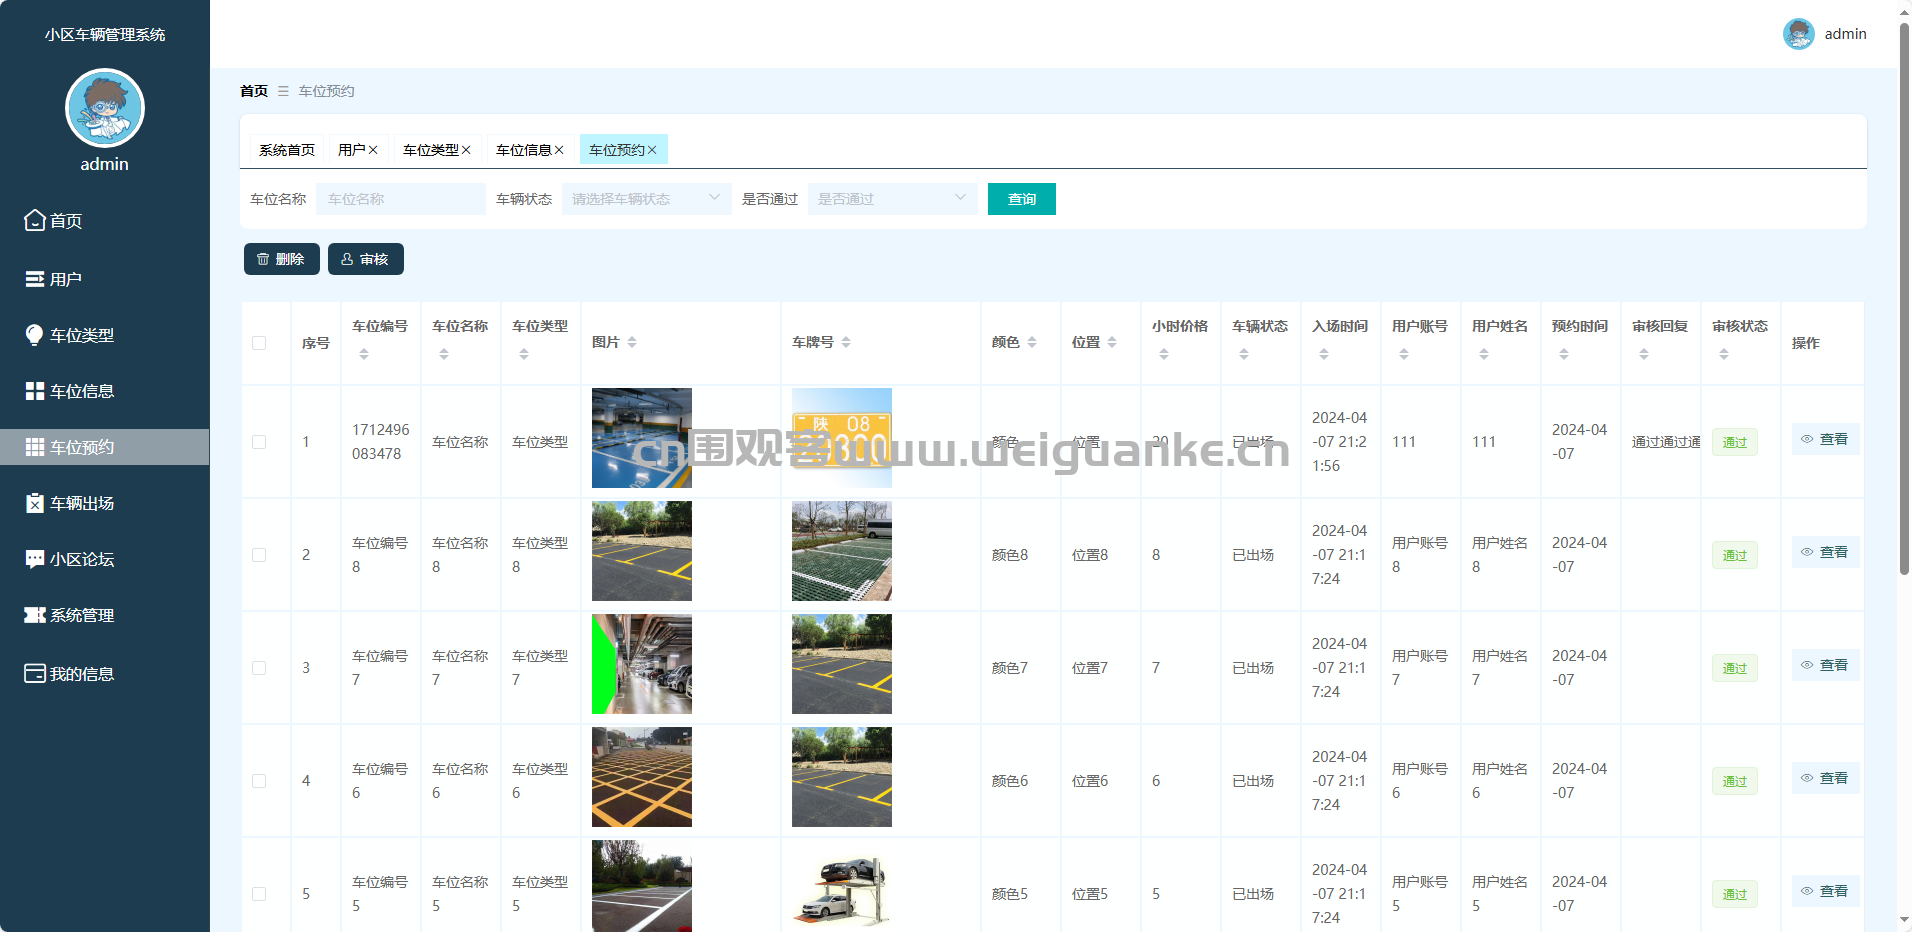This screenshot has width=1912, height=932.
Task: Type in the 车位名称 search field
Action: click(x=400, y=199)
